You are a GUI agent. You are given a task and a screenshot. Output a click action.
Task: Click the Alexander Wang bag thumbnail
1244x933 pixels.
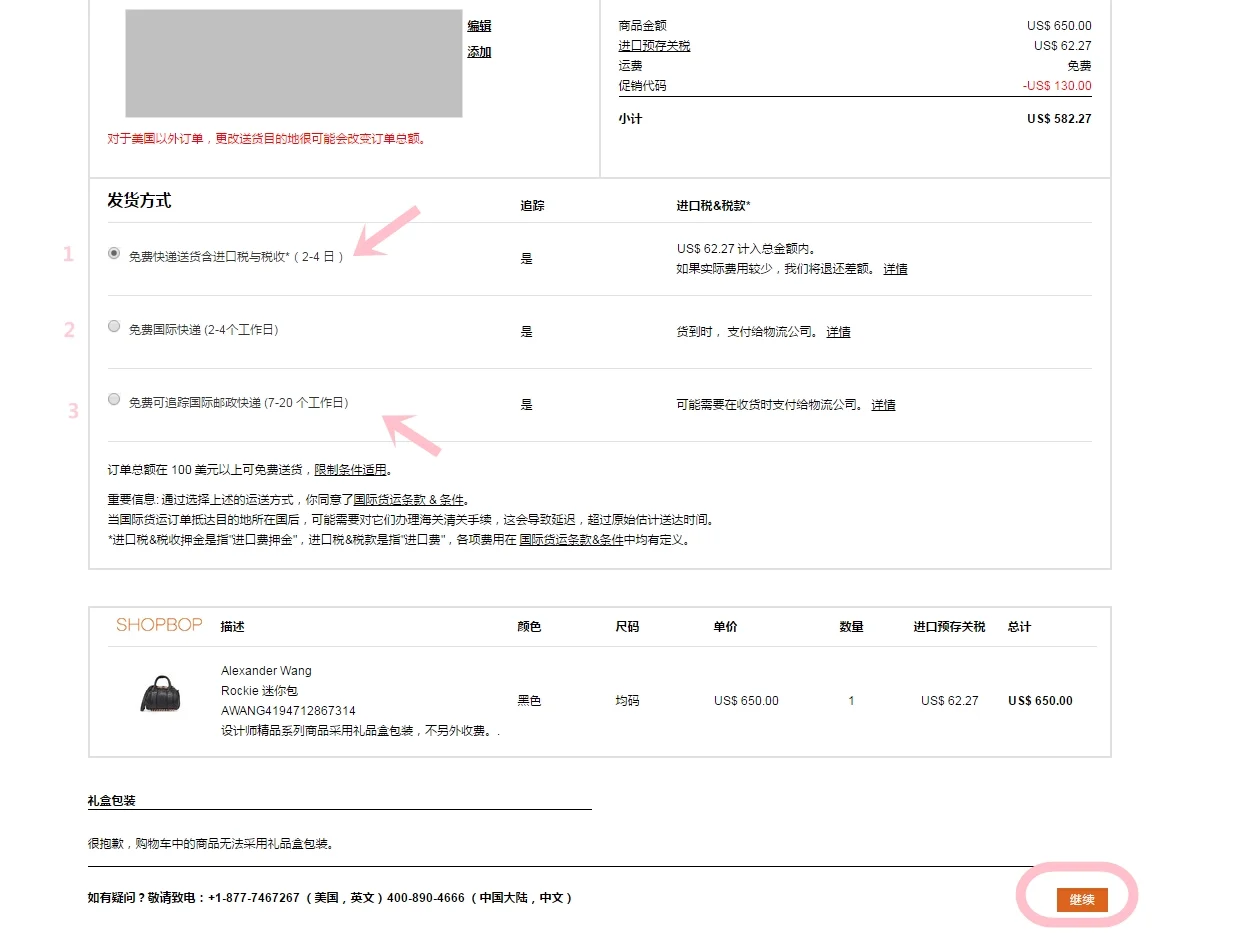(x=160, y=694)
